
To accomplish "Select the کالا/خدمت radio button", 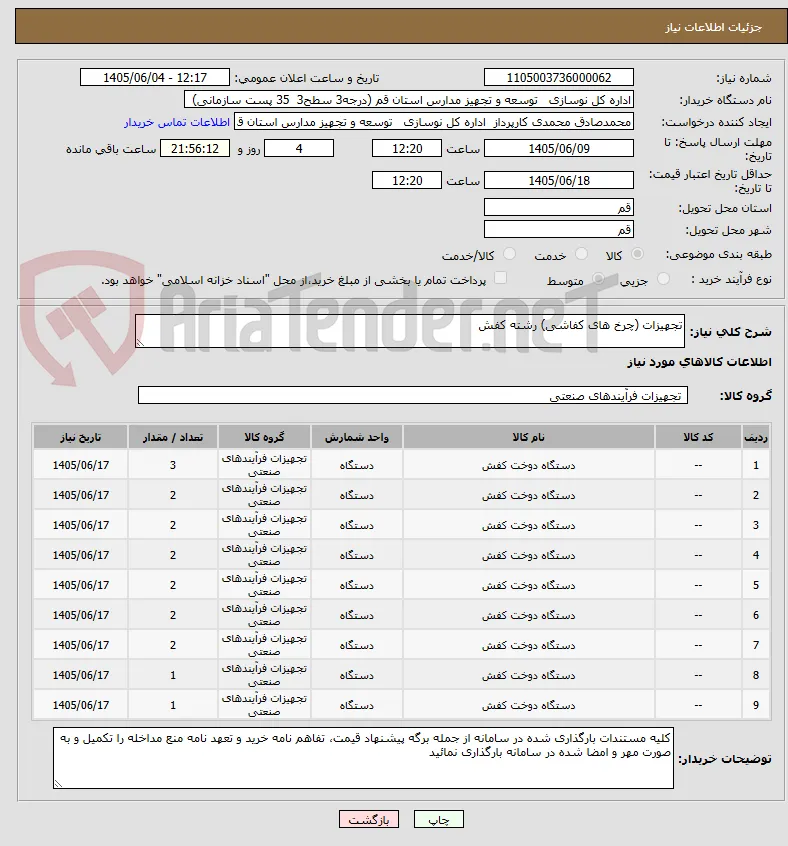I will pos(509,254).
